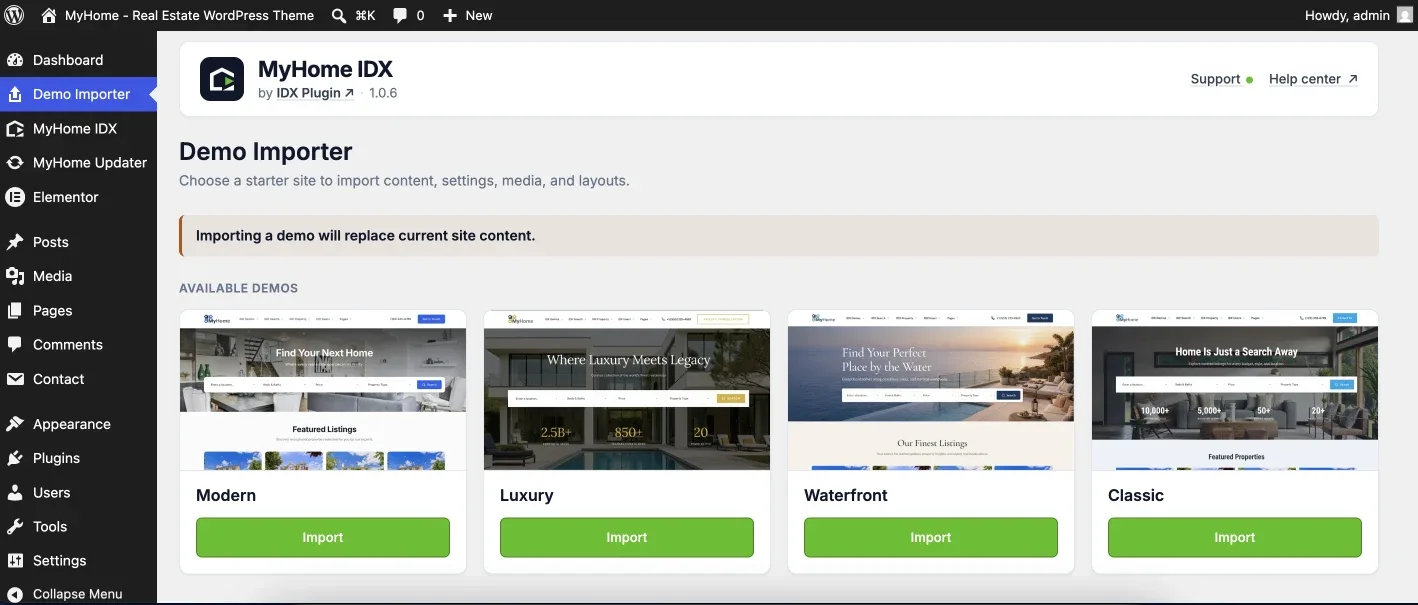
Task: Click the 'AVAILABLE DEMOS' section label
Action: pyautogui.click(x=238, y=288)
